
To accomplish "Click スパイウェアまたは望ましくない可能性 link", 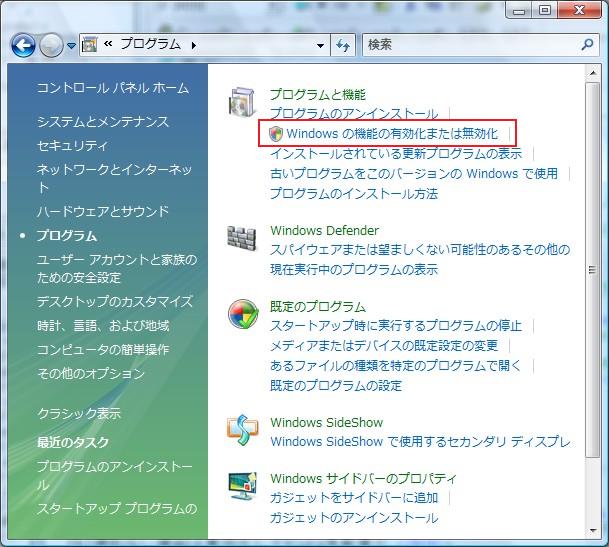I will pos(420,249).
